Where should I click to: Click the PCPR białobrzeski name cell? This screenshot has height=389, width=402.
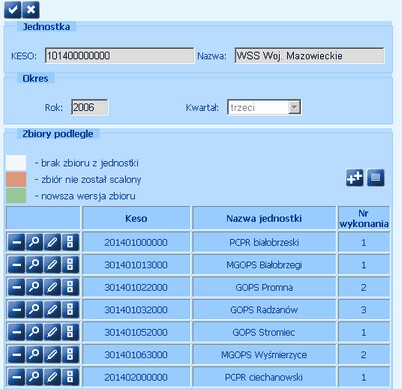[x=264, y=242]
